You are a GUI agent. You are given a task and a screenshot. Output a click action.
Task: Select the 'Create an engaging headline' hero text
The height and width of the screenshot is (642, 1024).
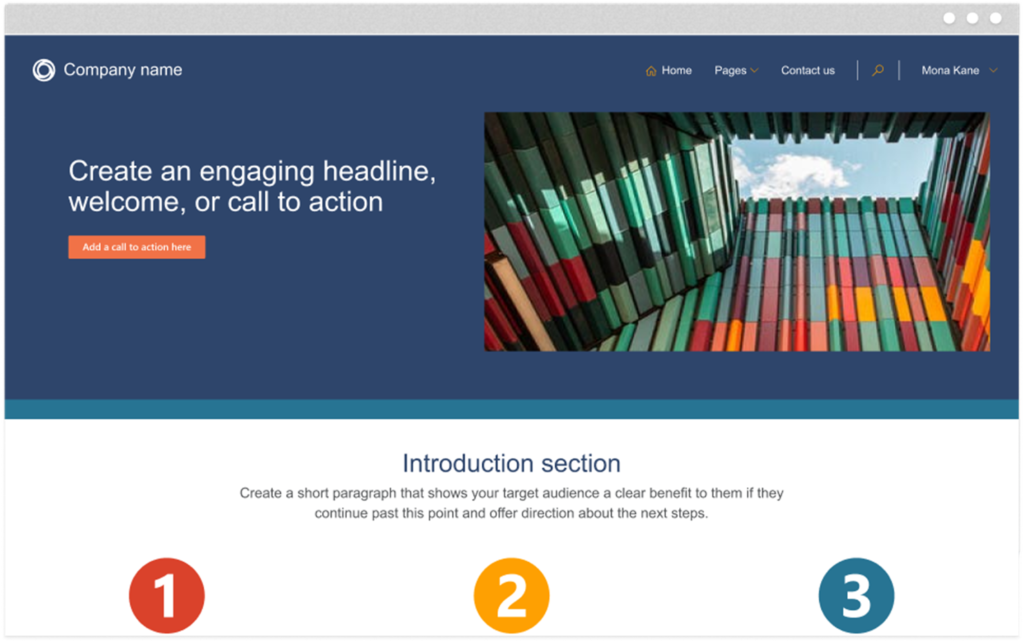252,186
